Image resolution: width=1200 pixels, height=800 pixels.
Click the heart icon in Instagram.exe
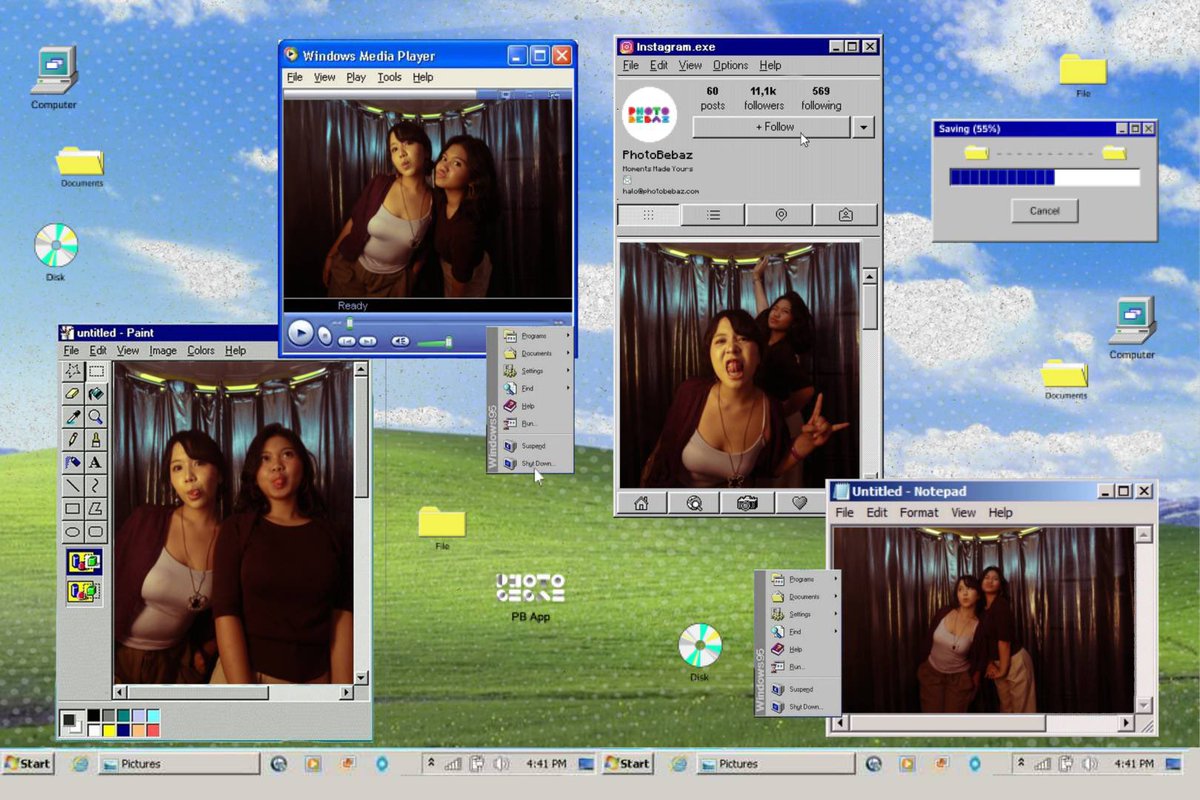800,503
